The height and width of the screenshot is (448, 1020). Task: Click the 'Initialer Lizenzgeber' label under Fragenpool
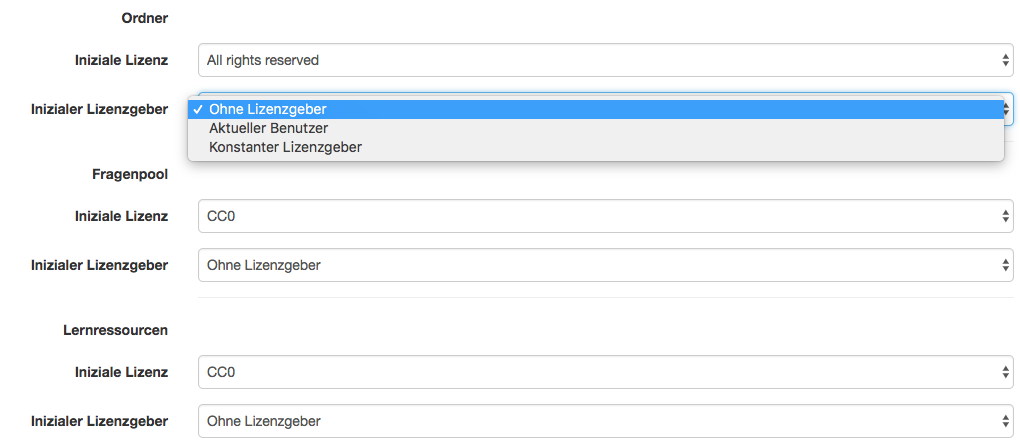point(99,265)
